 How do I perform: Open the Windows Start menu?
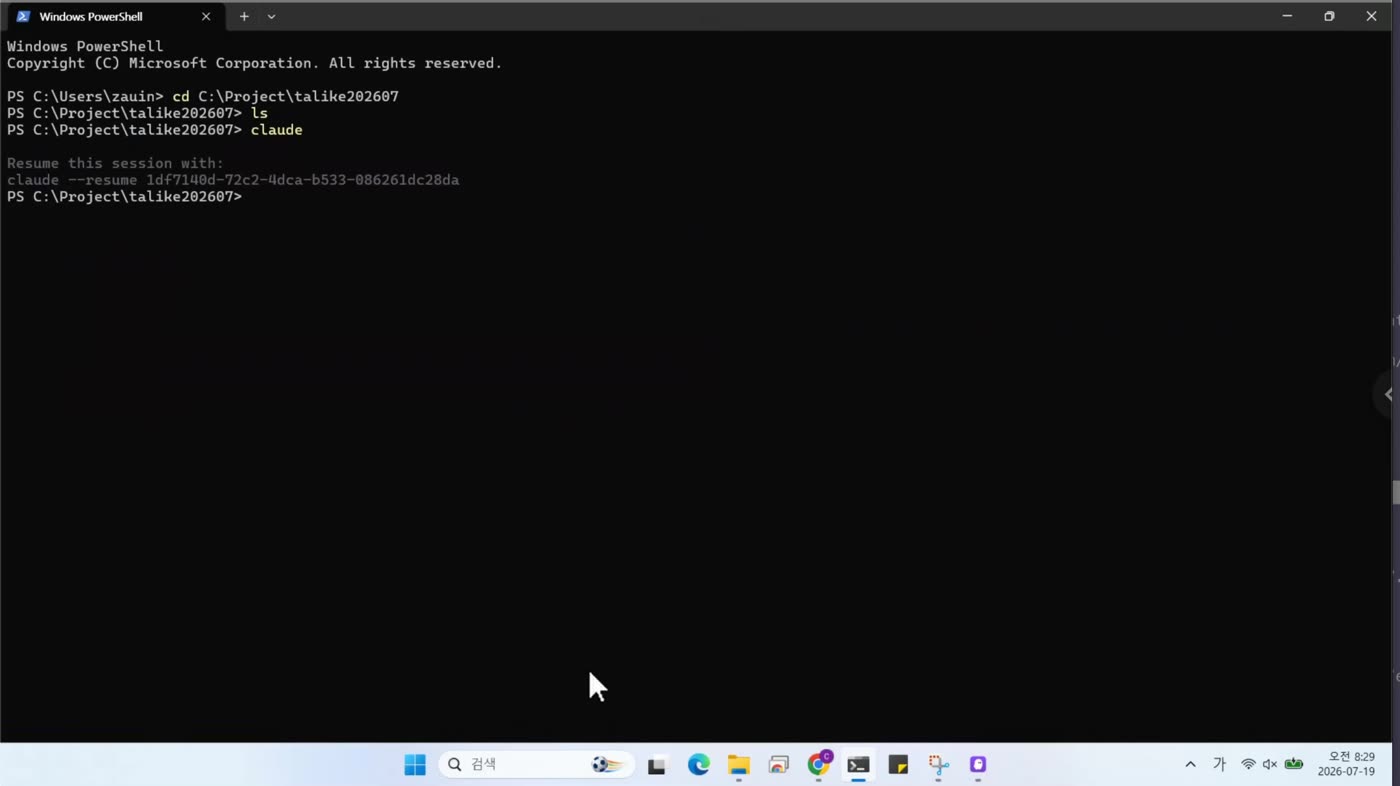point(415,765)
